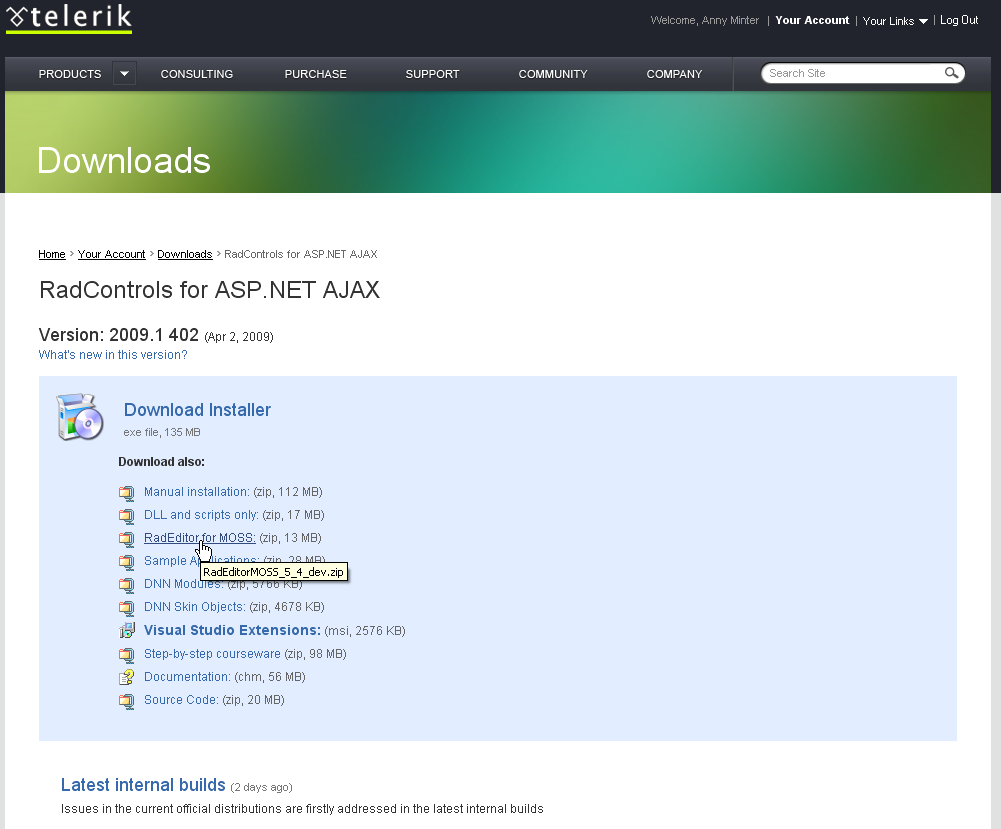Click the Log Out link
This screenshot has width=1001, height=829.
[959, 20]
